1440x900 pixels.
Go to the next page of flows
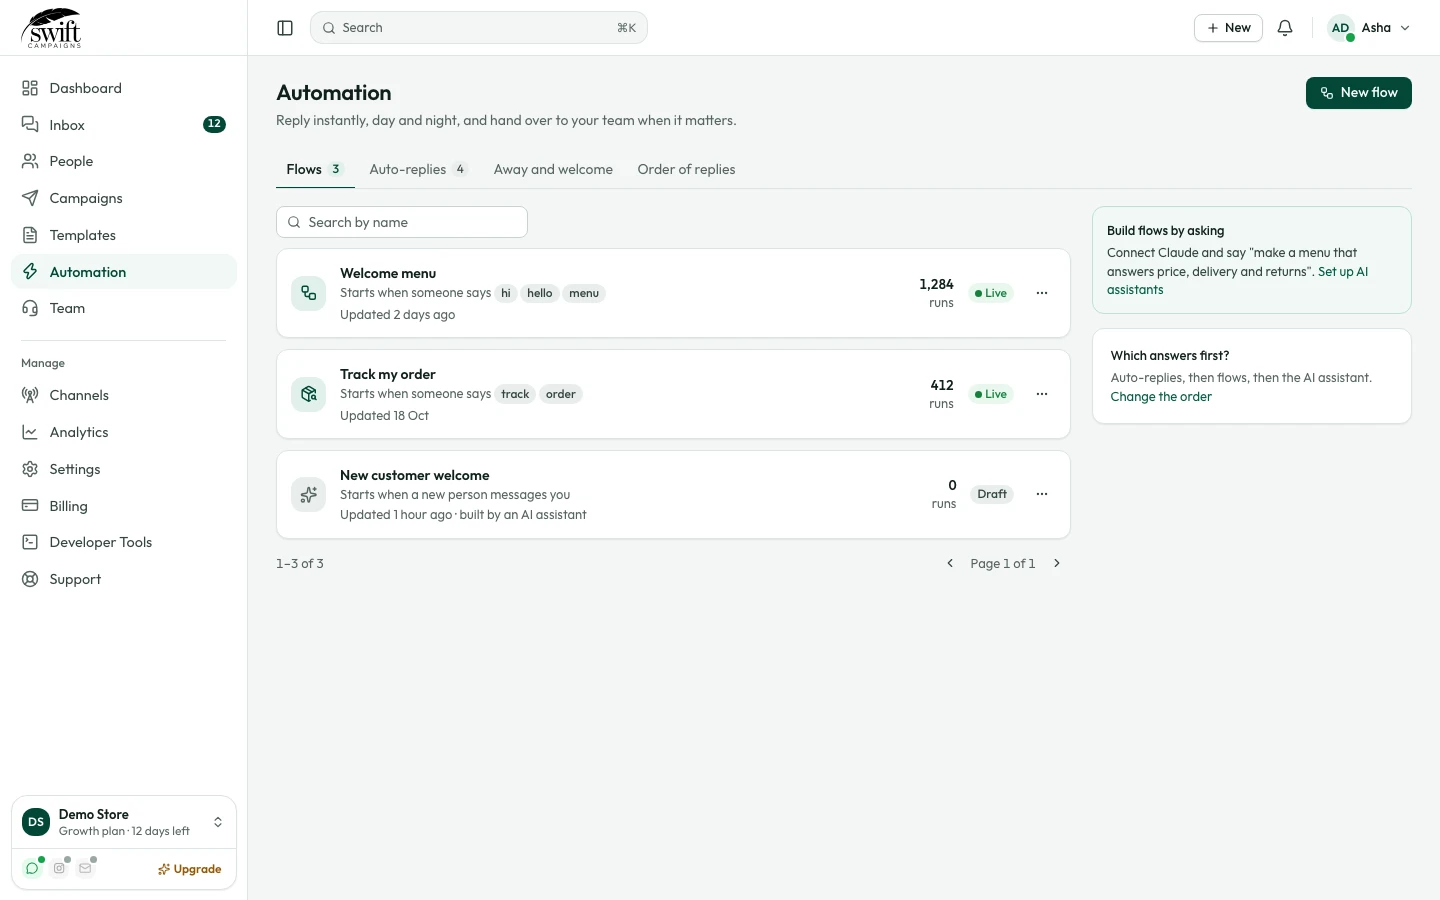tap(1057, 563)
